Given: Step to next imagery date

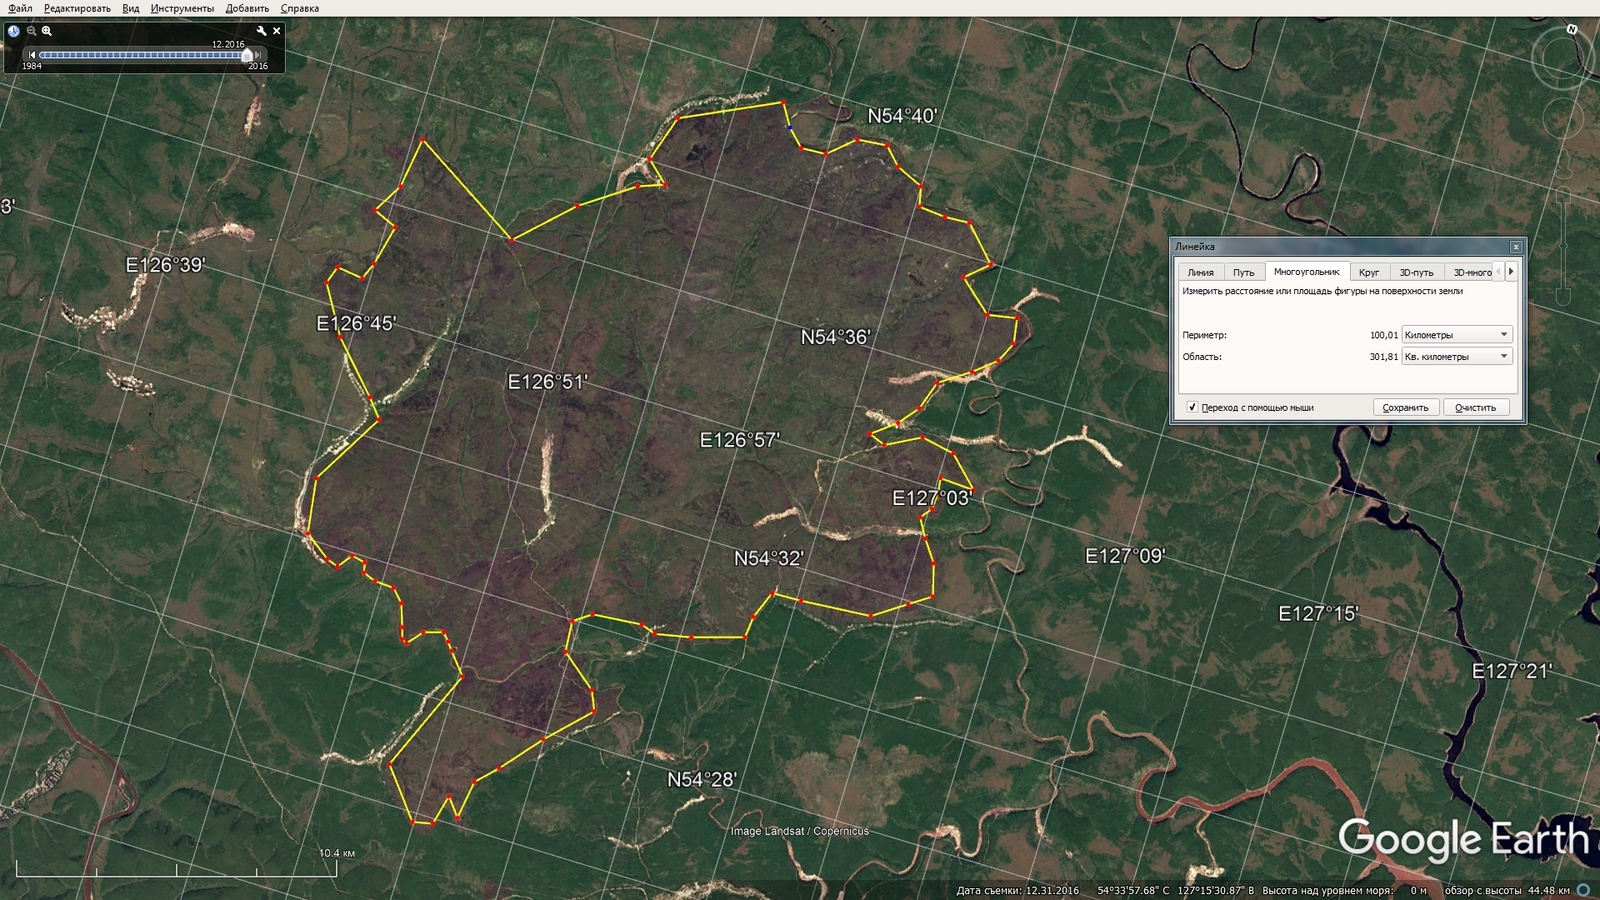Looking at the screenshot, I should tap(258, 55).
